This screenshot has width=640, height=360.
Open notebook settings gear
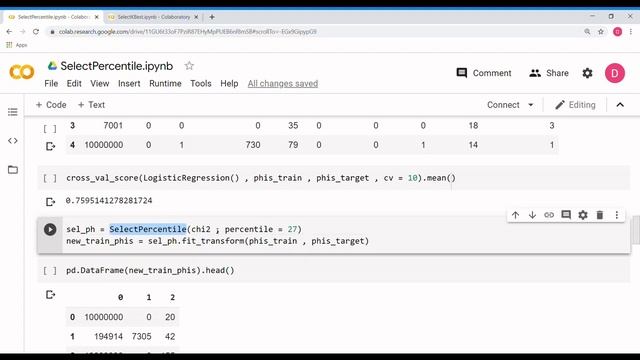coord(587,73)
